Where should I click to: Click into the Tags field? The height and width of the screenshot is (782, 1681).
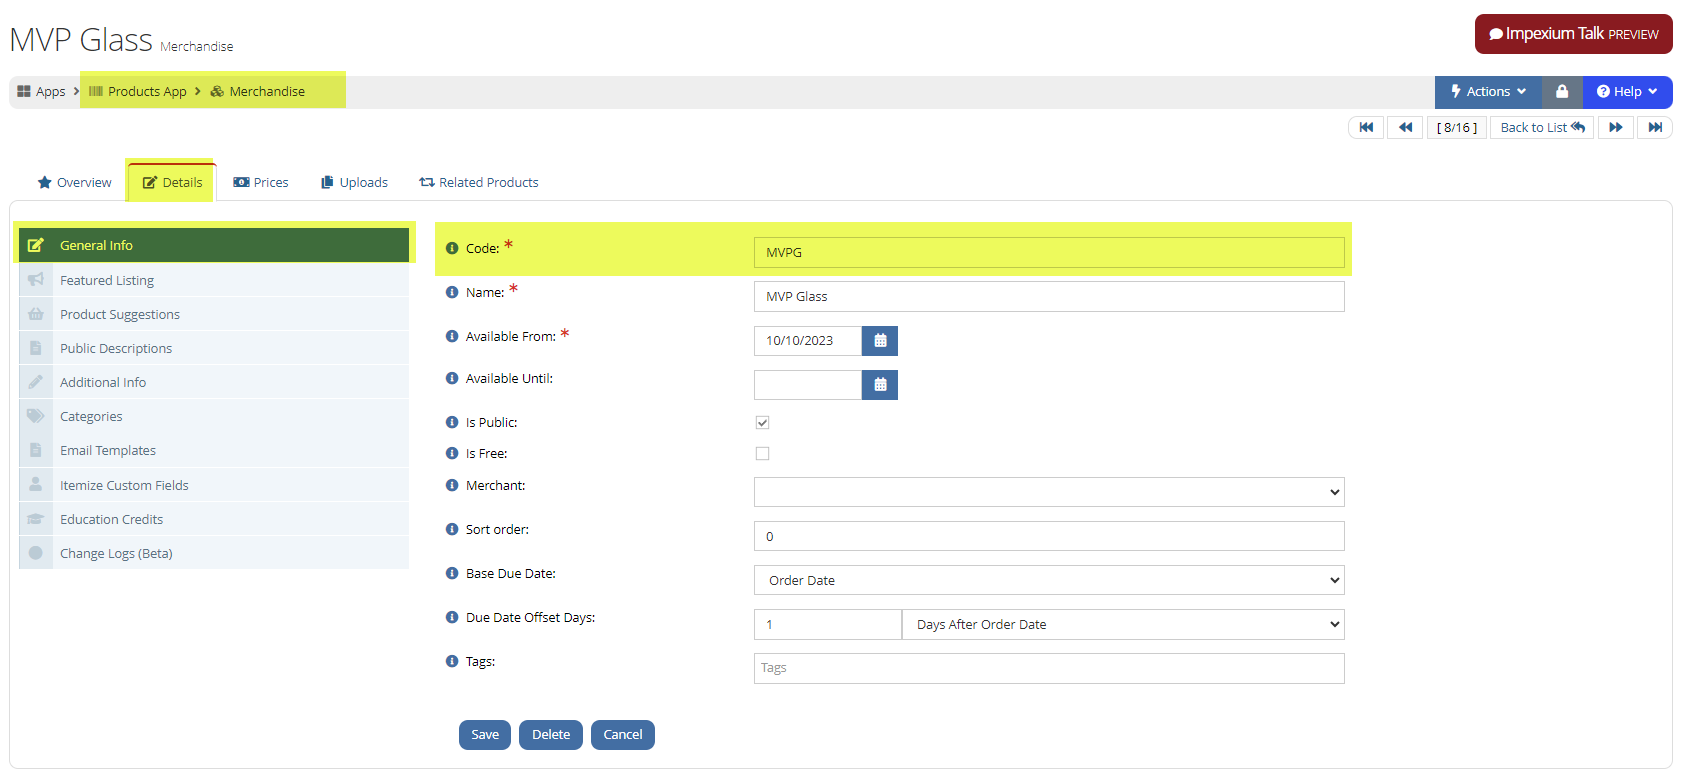(1049, 668)
